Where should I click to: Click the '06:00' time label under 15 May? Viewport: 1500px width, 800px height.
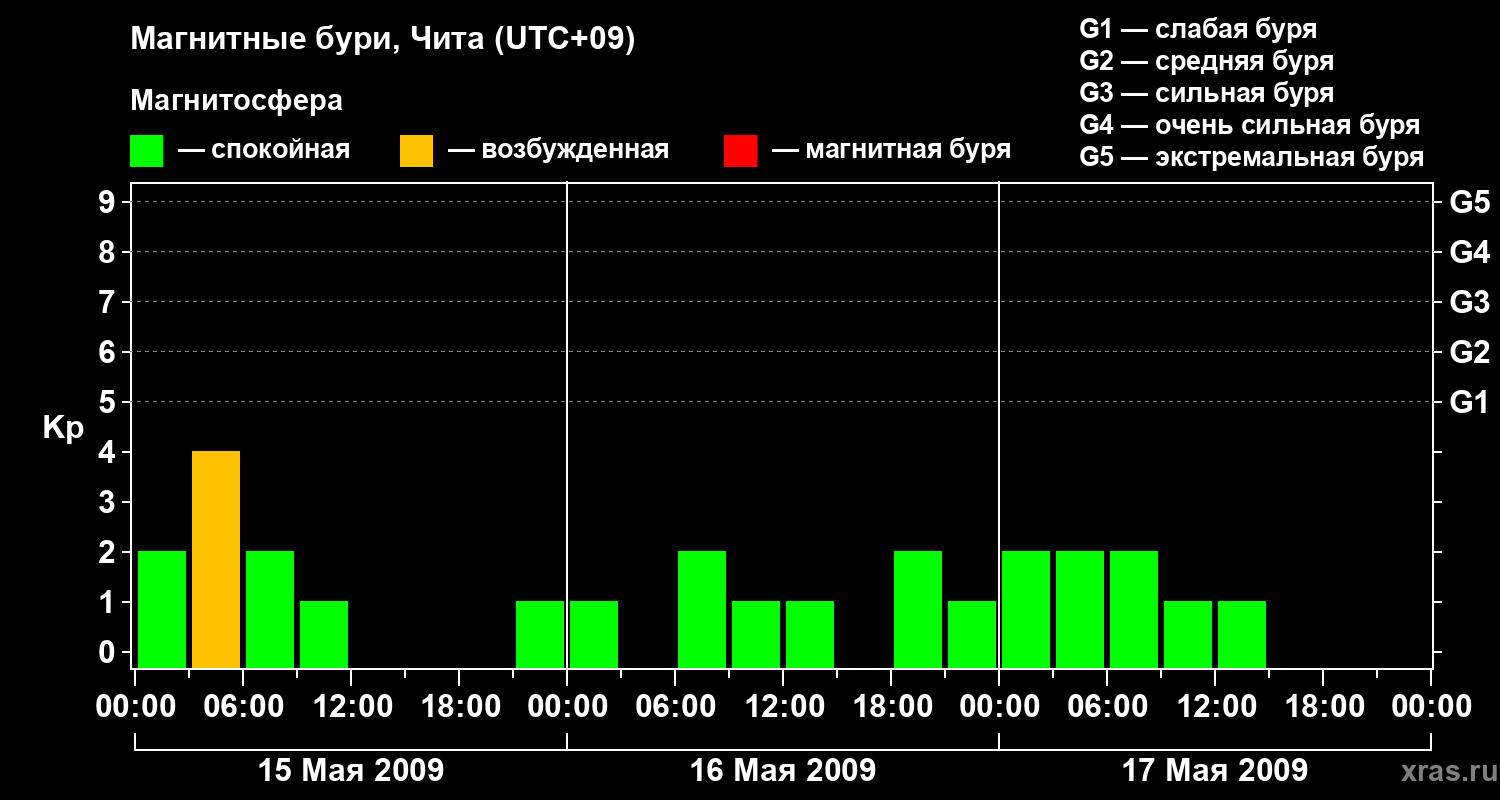pyautogui.click(x=243, y=706)
